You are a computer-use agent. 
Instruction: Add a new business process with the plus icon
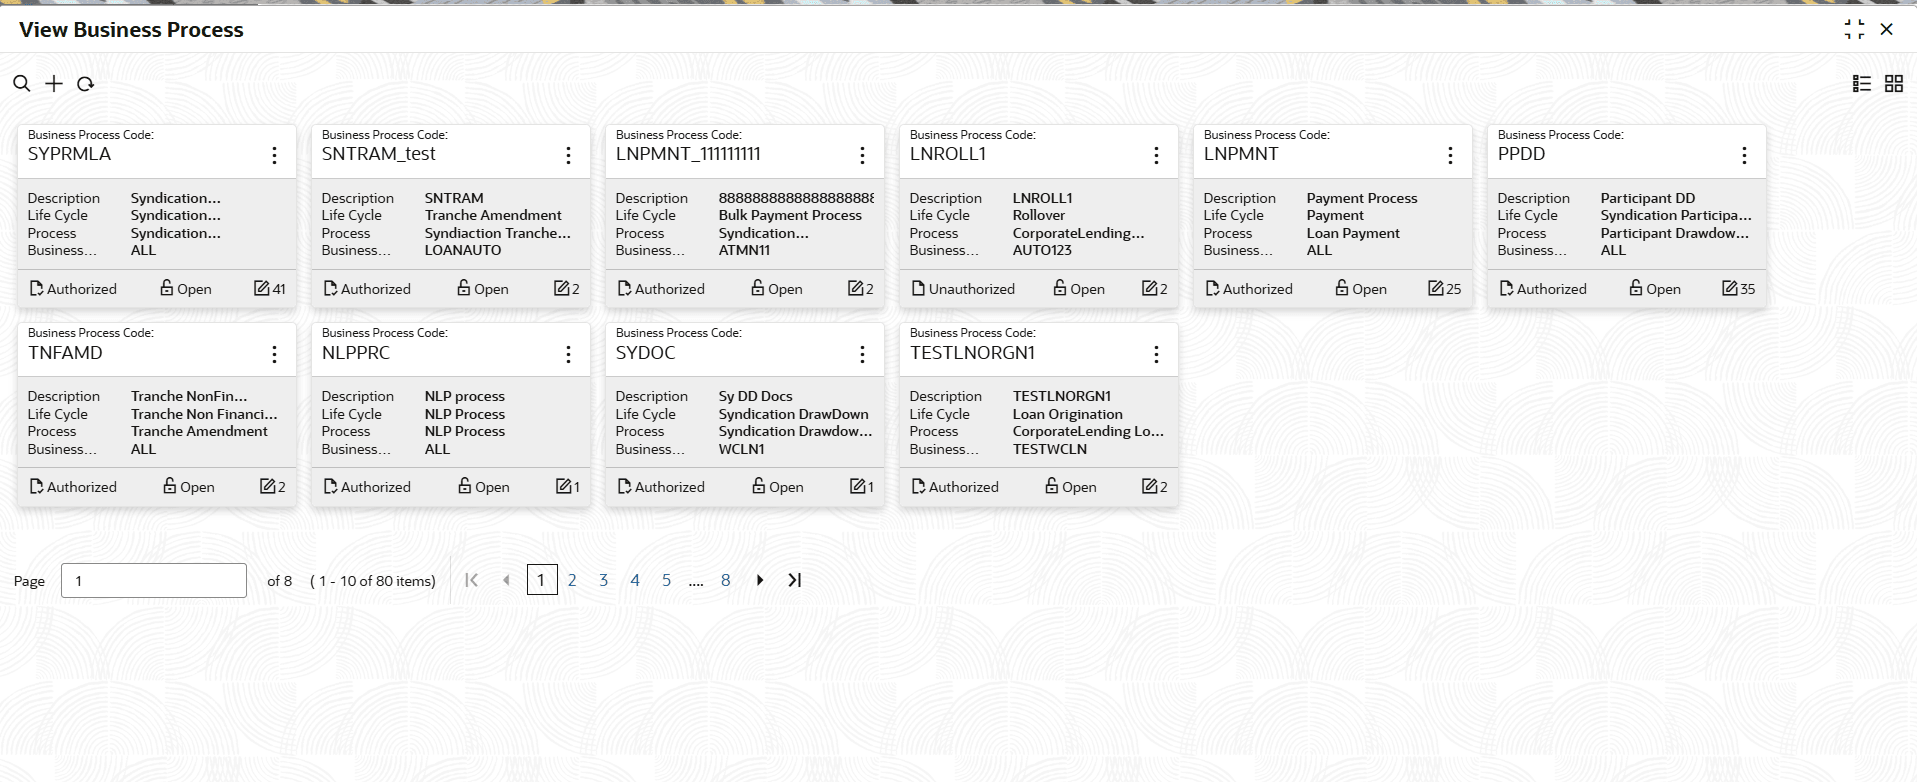click(54, 84)
